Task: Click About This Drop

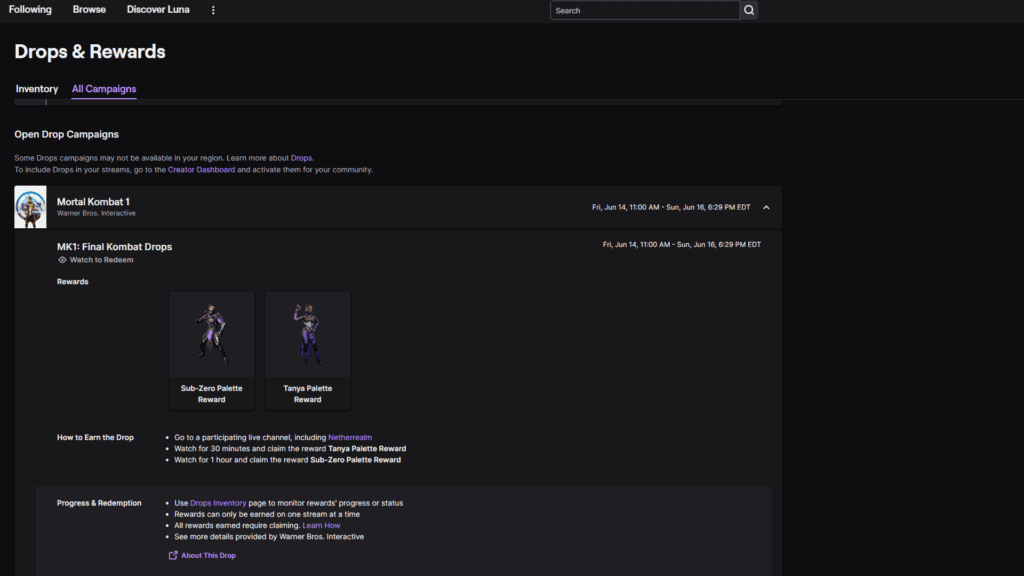Action: (x=208, y=555)
